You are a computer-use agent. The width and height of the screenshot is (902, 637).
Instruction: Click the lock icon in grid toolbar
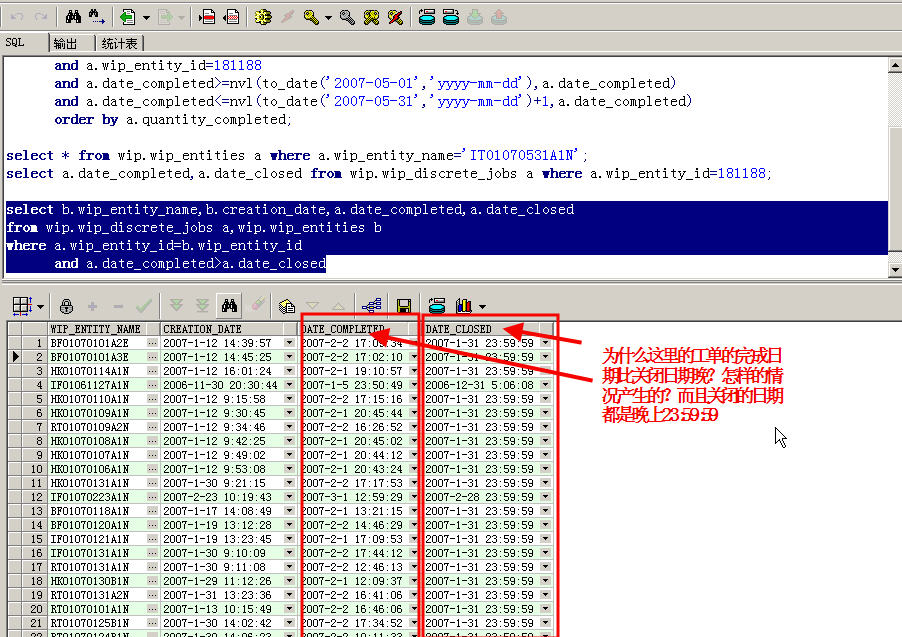click(67, 306)
